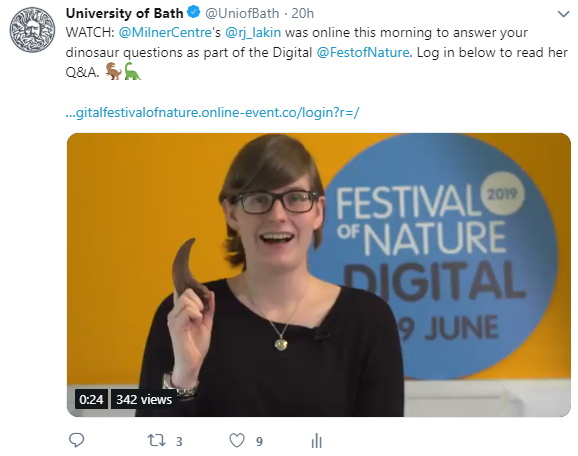Expand the tweet options chevron
This screenshot has height=456, width=578.
(563, 14)
